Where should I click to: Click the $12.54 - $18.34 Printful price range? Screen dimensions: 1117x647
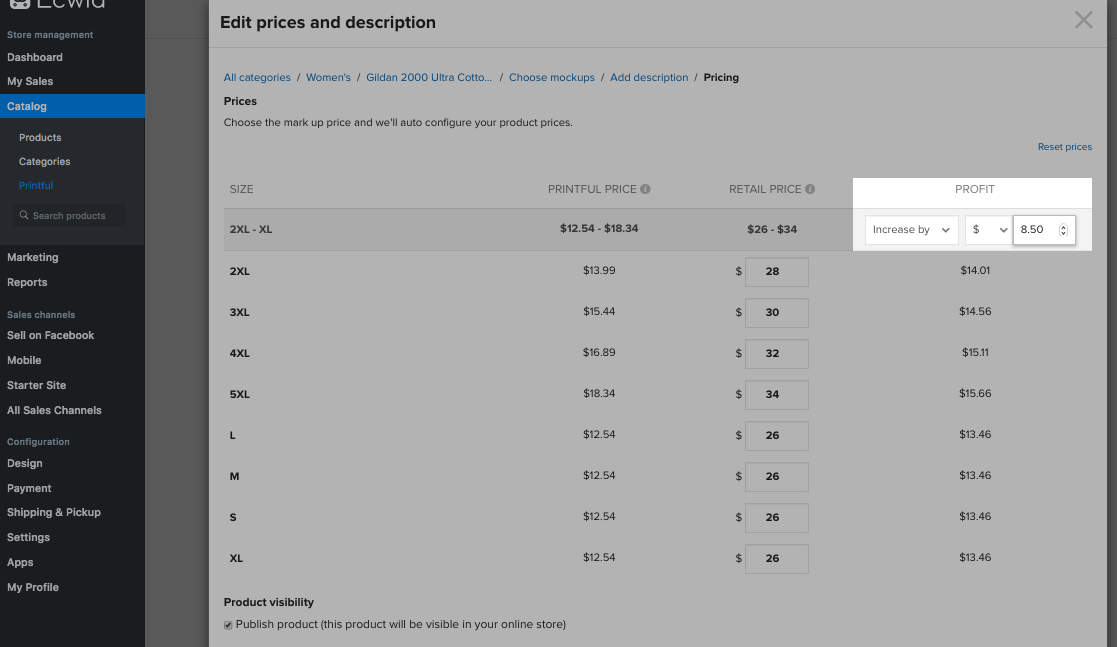pos(599,229)
